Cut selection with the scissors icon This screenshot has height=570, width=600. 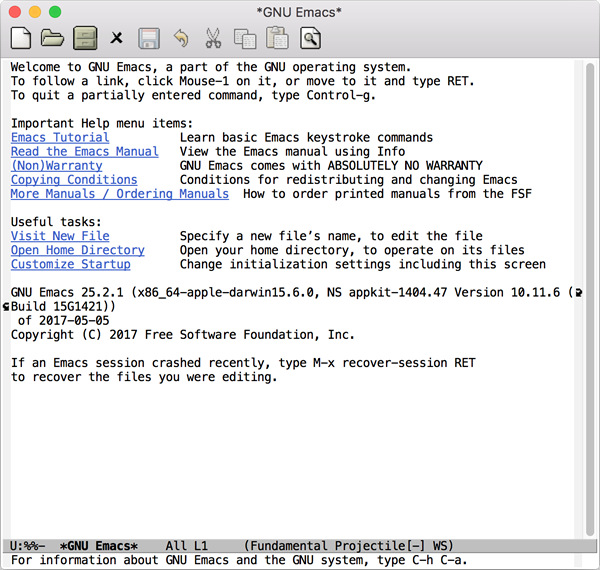213,38
